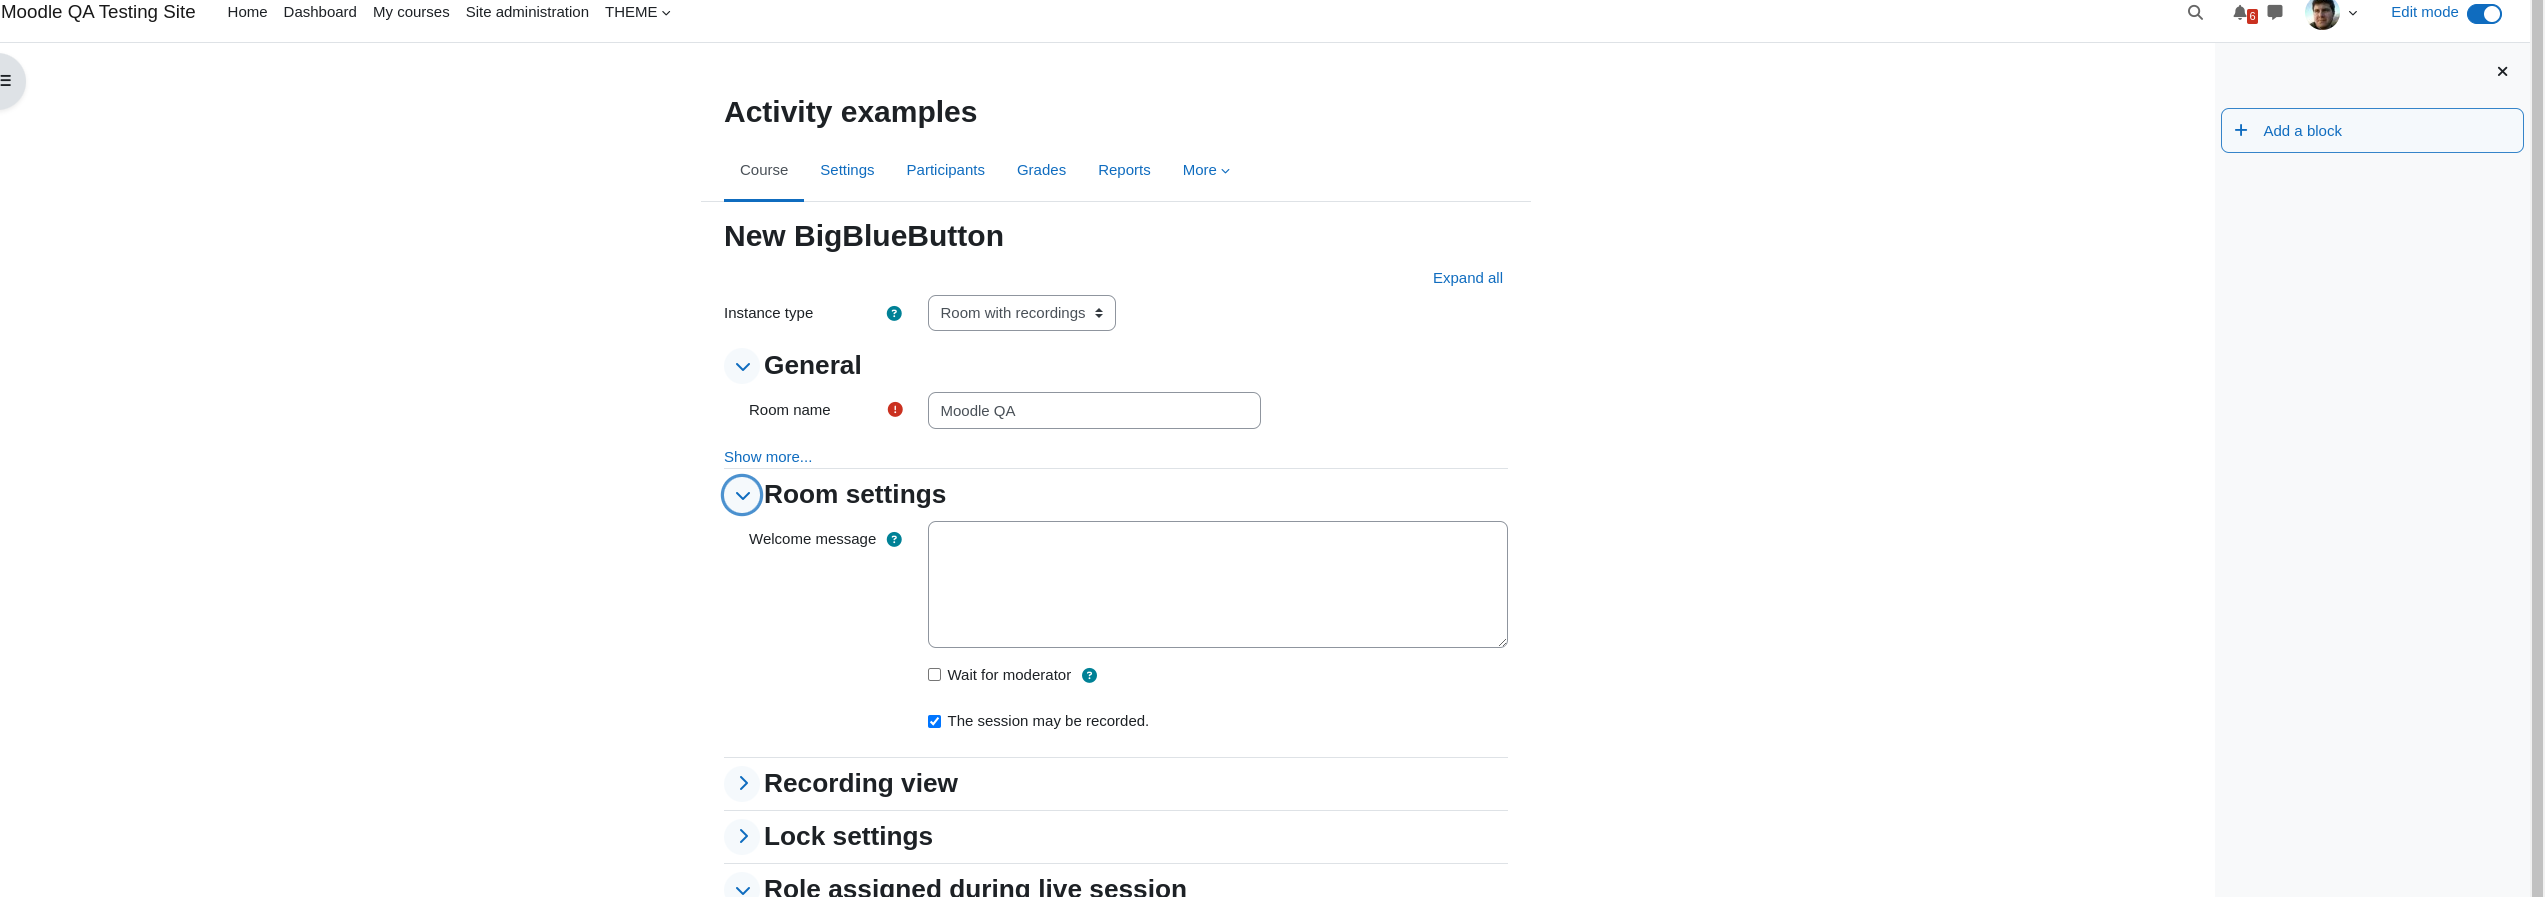This screenshot has width=2545, height=897.
Task: Open the user menu dropdown arrow
Action: pyautogui.click(x=2353, y=14)
